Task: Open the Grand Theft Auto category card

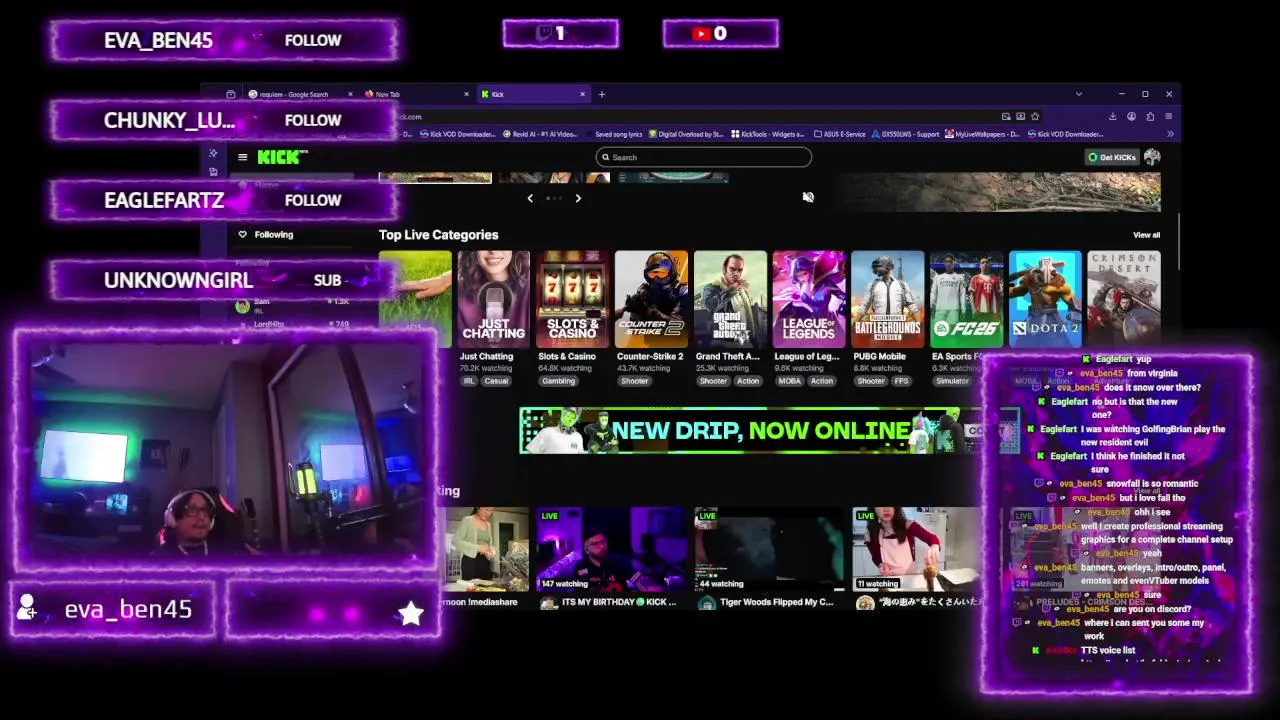Action: click(730, 299)
